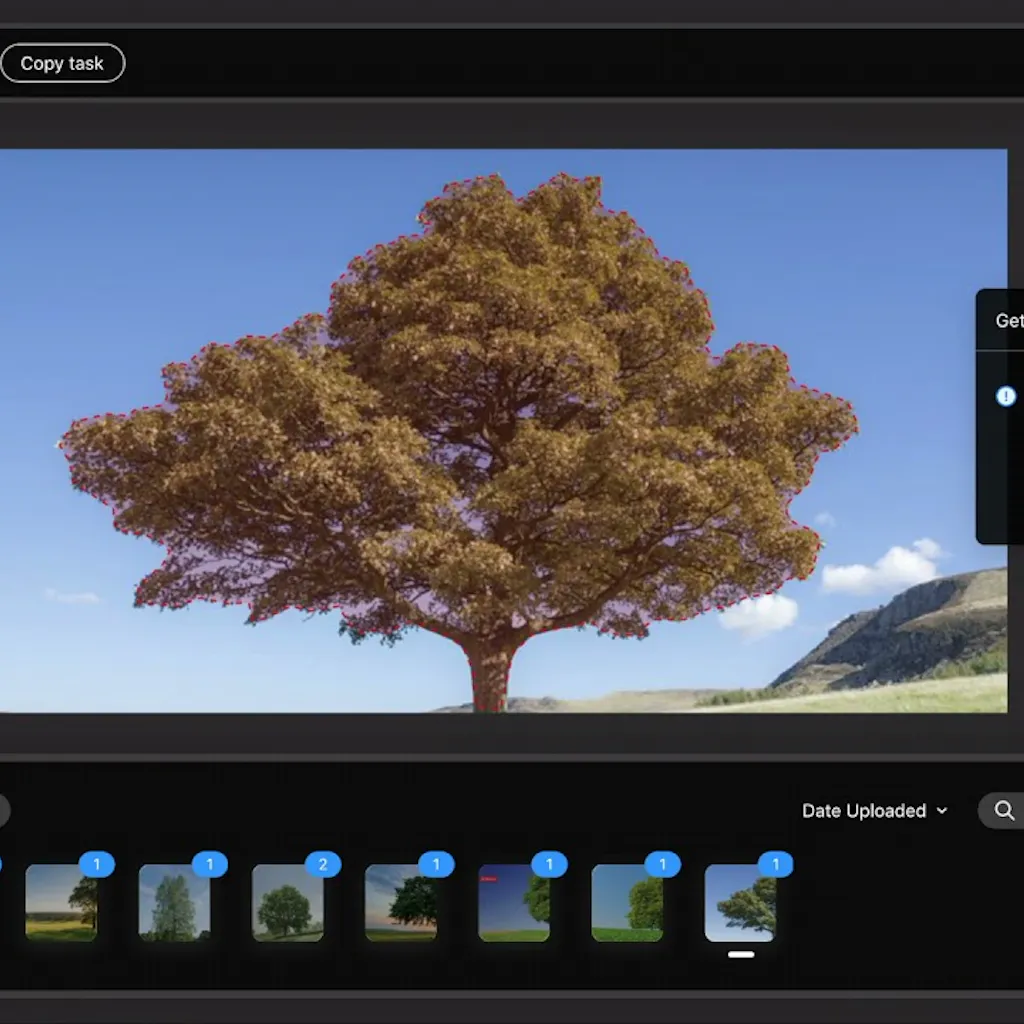This screenshot has height=1024, width=1024.
Task: Click the "Get" panel header
Action: [x=1008, y=321]
